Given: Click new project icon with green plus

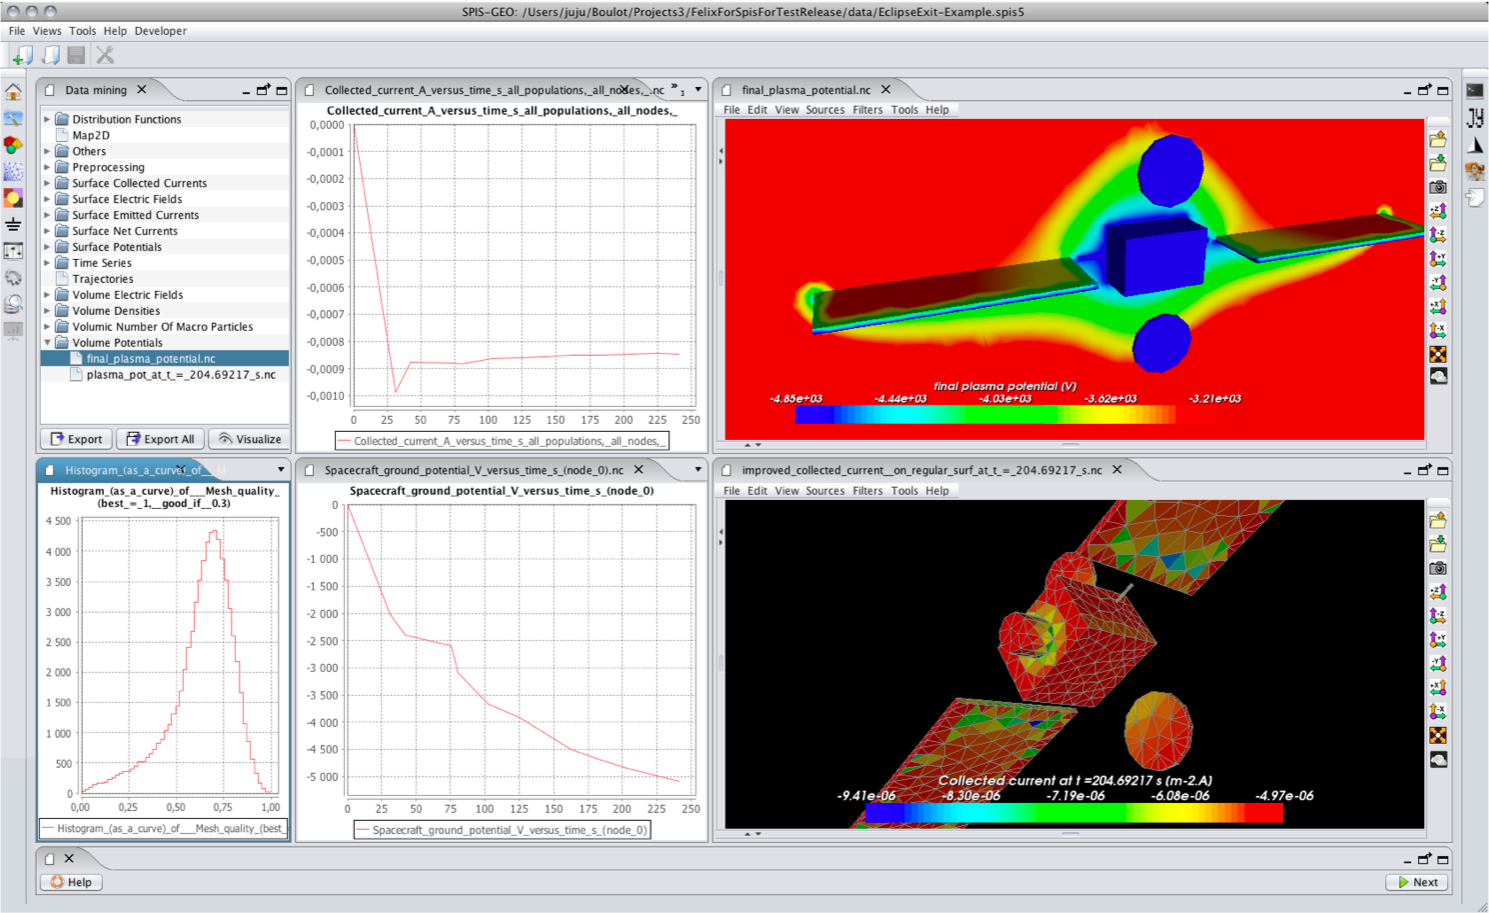Looking at the screenshot, I should pos(22,55).
